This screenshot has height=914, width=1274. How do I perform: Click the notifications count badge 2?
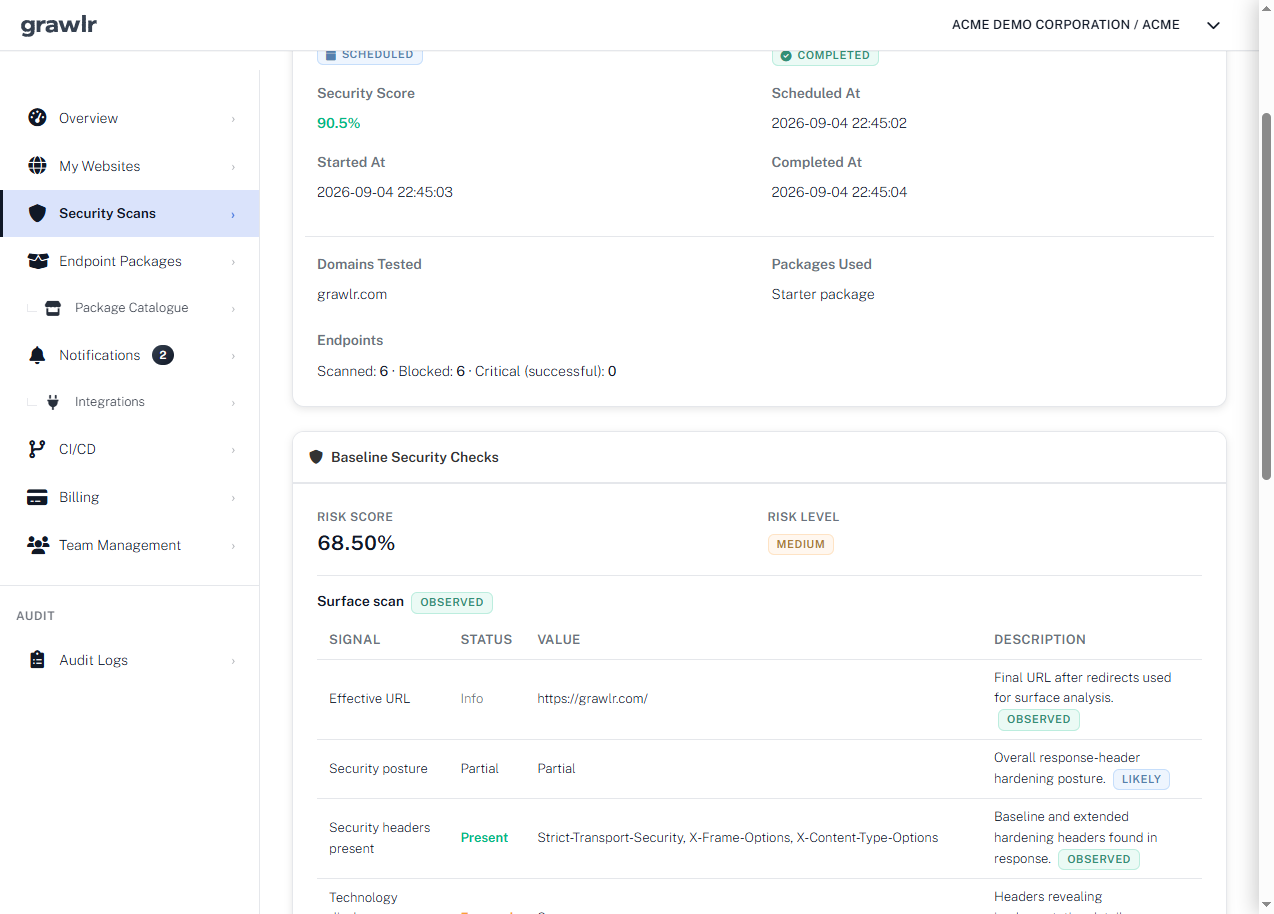163,355
